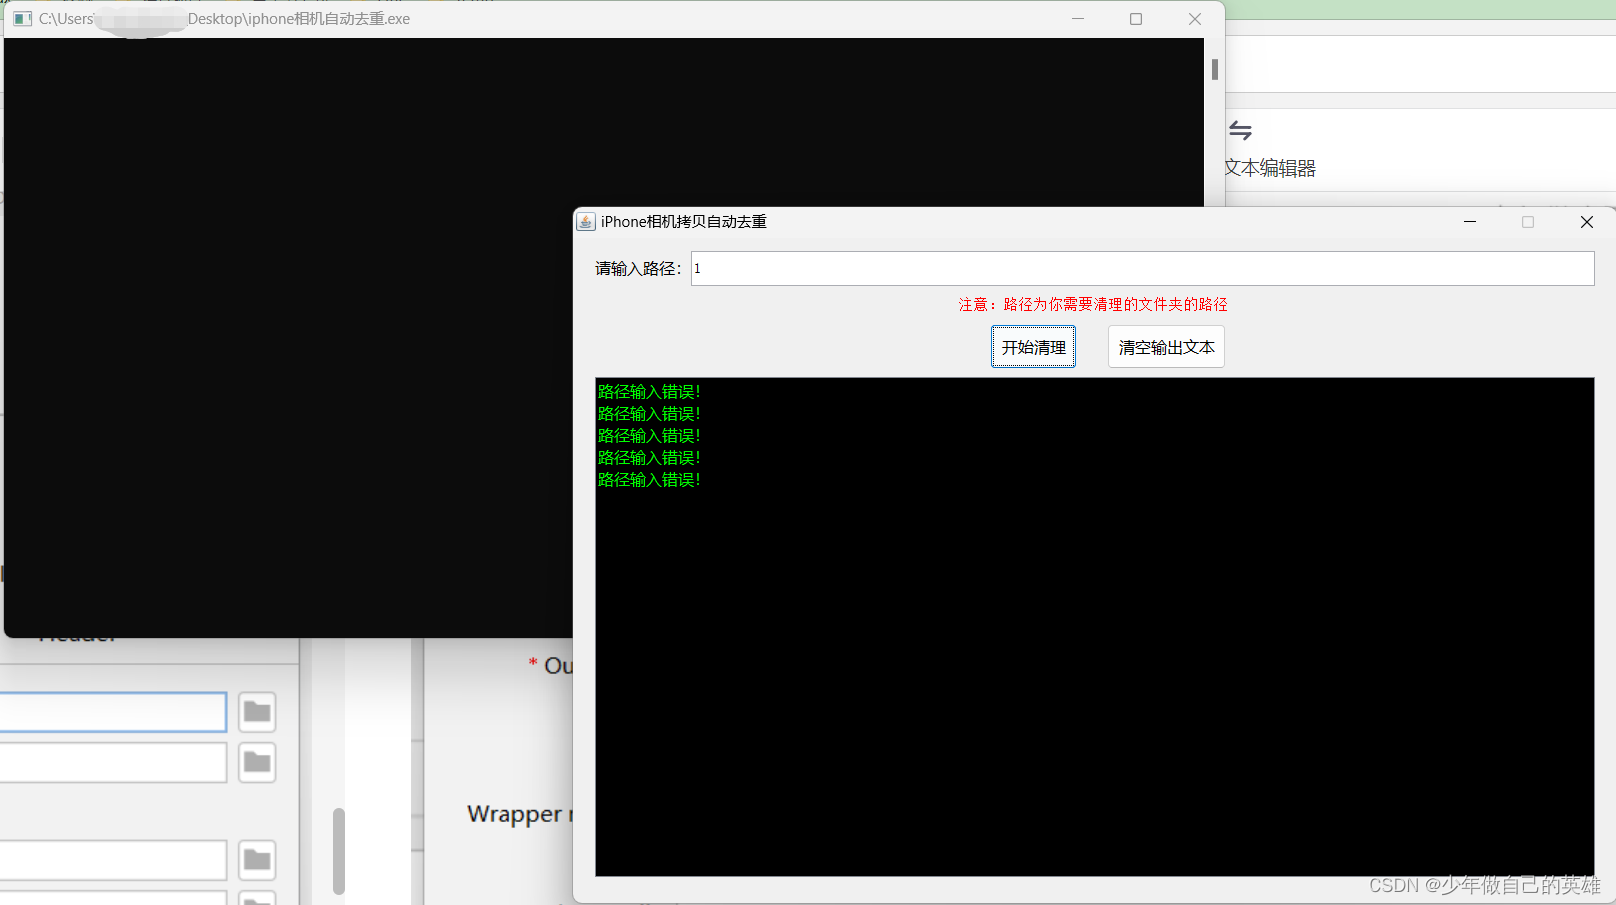Click the text field beside the second folder icon
This screenshot has height=905, width=1616.
(x=113, y=763)
